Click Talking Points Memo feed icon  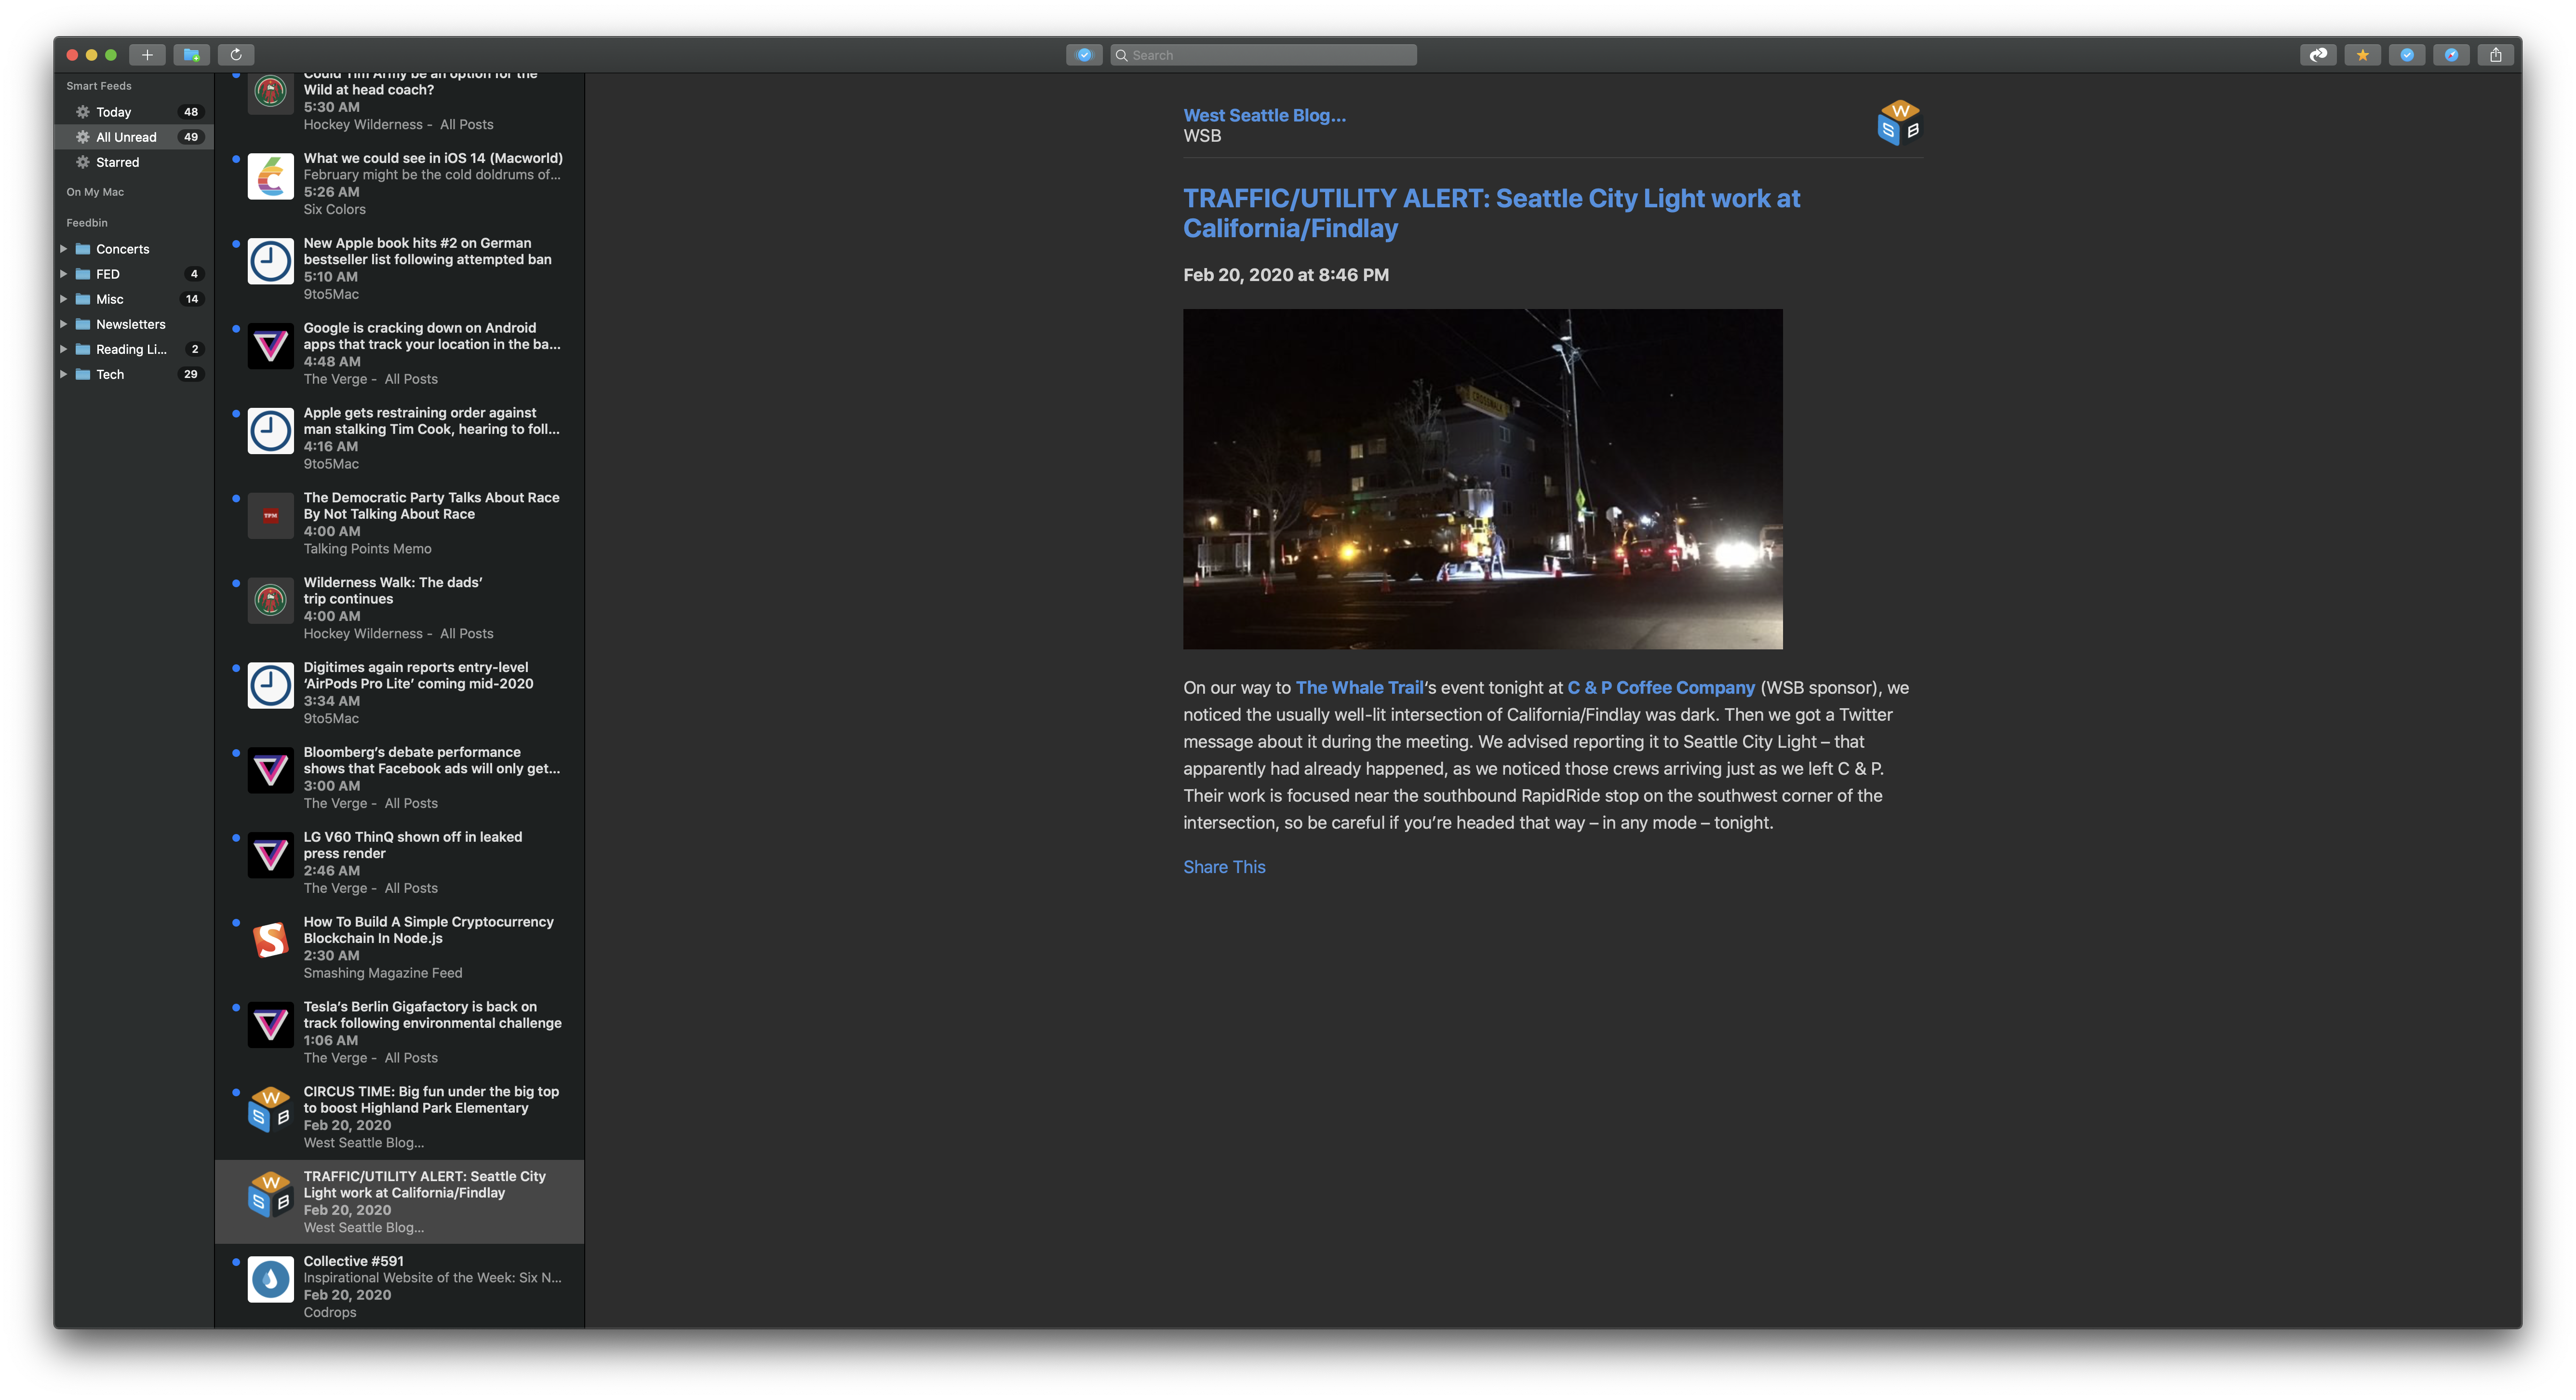[270, 516]
